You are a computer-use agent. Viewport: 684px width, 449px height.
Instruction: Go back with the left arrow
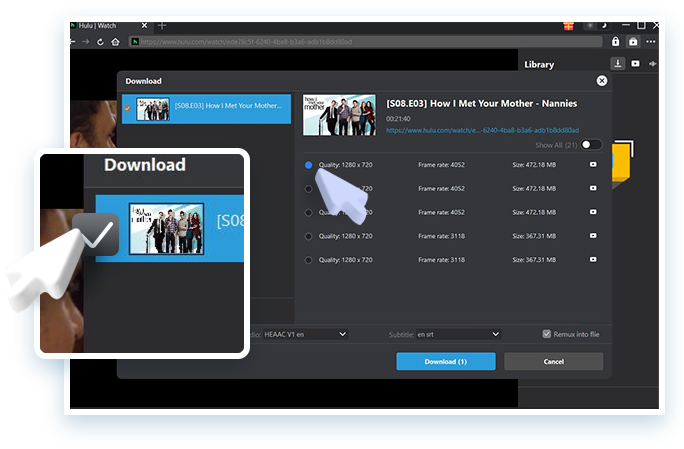73,42
